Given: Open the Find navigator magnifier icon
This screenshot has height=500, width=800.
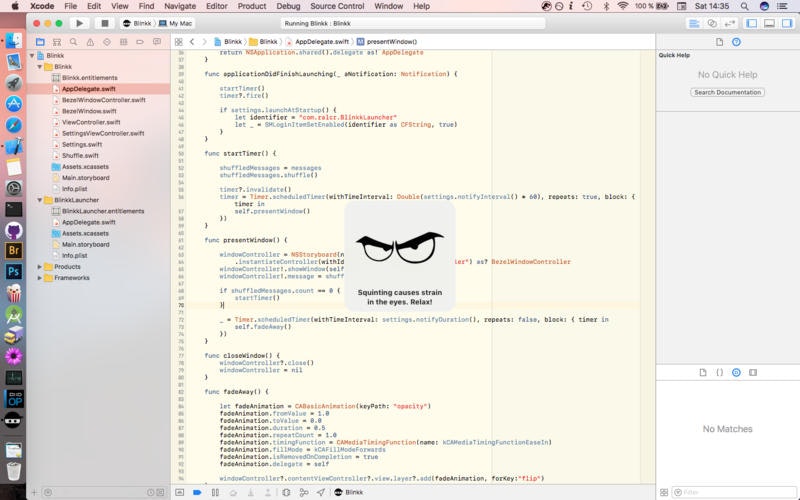Looking at the screenshot, I should point(73,42).
